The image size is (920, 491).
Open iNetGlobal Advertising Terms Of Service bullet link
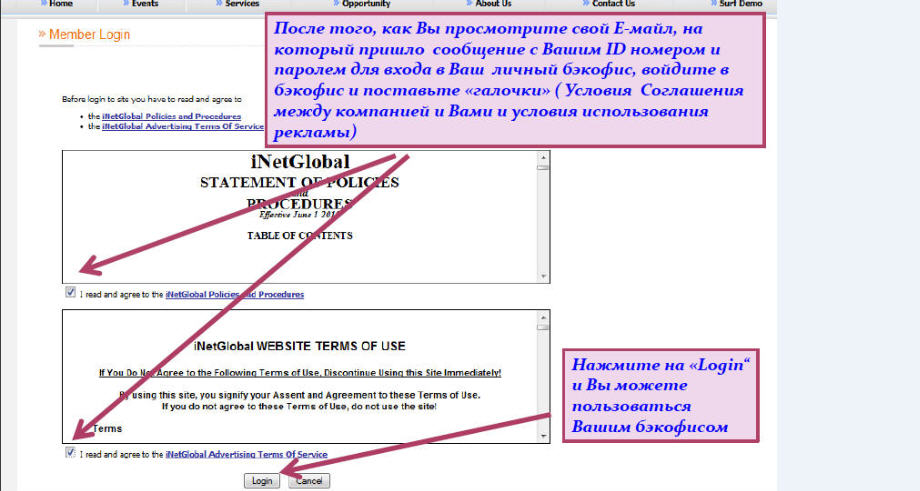tap(183, 126)
